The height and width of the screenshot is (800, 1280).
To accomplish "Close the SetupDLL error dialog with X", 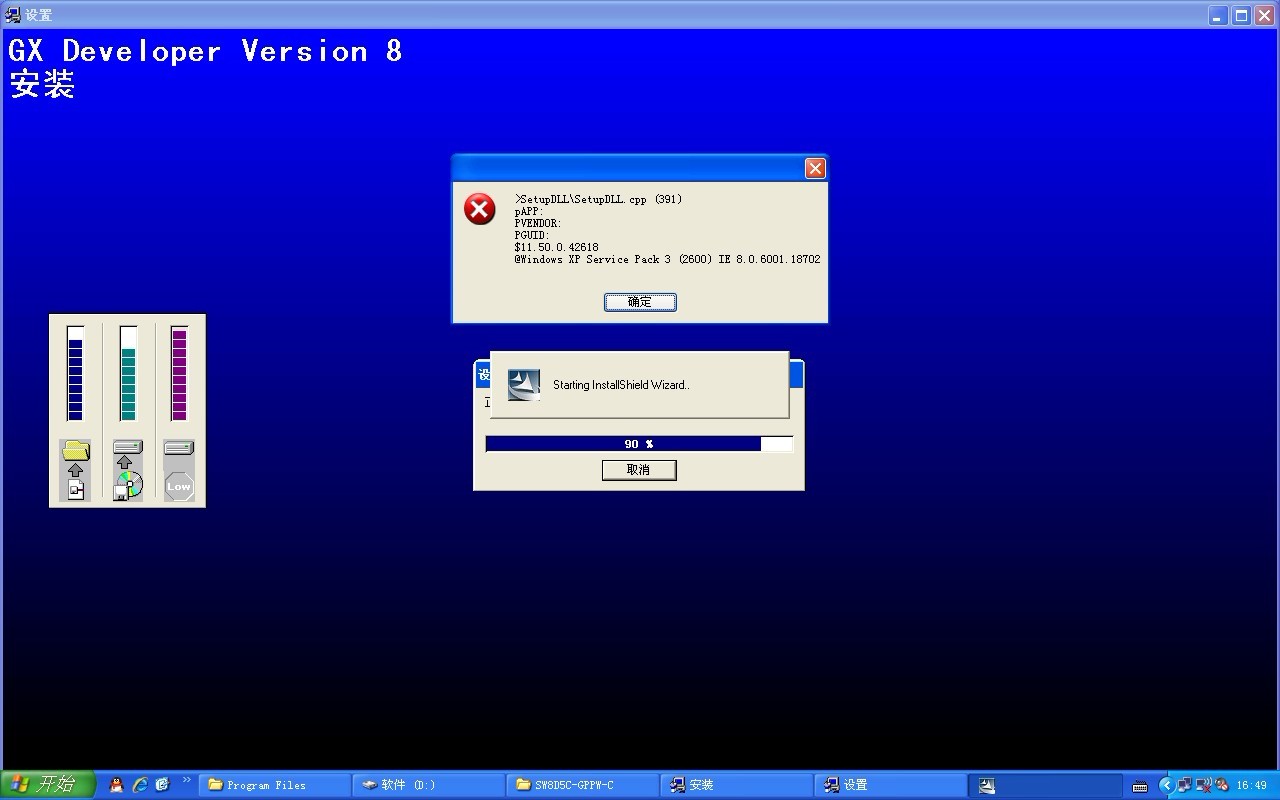I will [x=815, y=169].
